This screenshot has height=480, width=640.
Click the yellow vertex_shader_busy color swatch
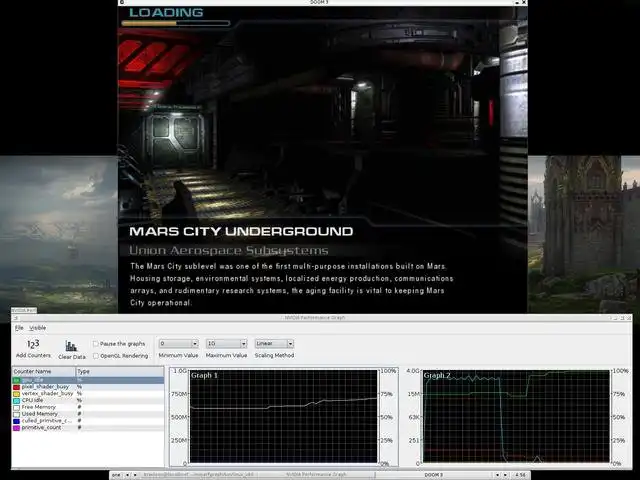(x=16, y=394)
